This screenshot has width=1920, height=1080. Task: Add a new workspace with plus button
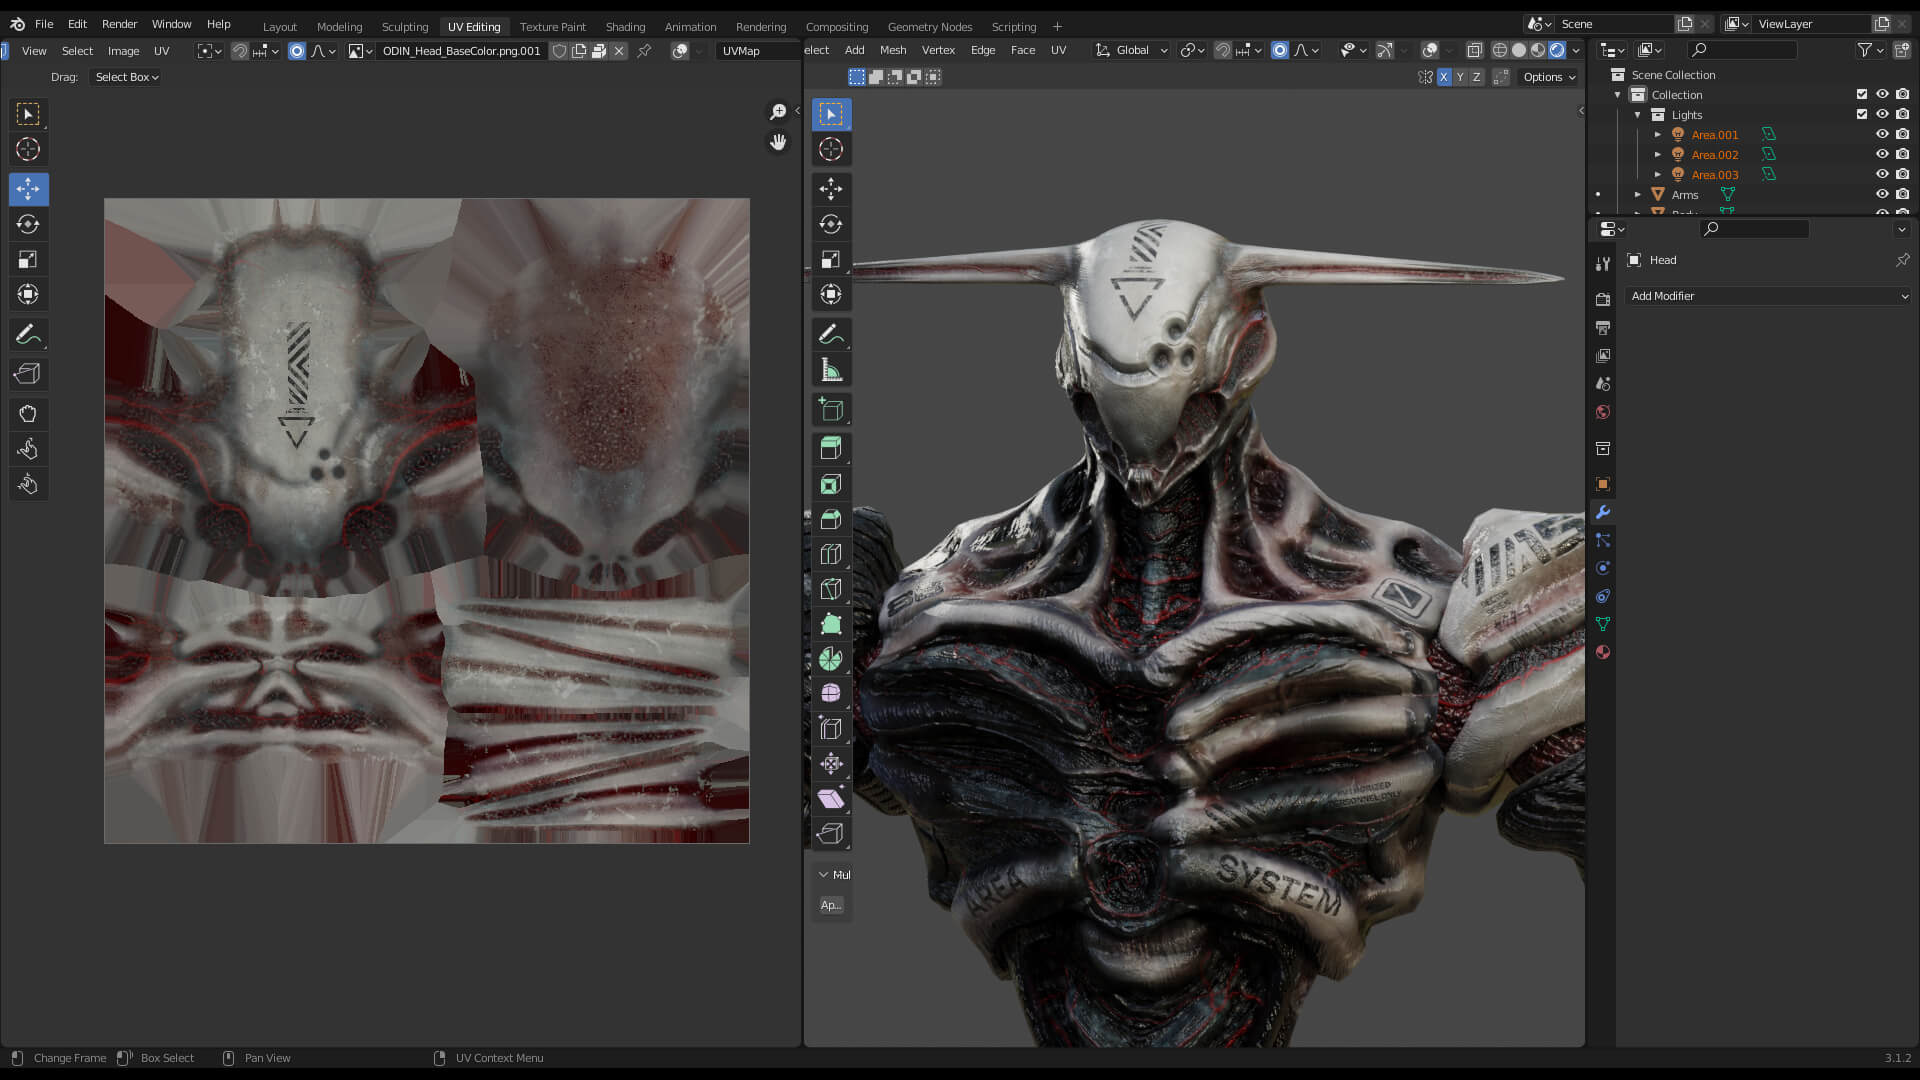pos(1057,27)
